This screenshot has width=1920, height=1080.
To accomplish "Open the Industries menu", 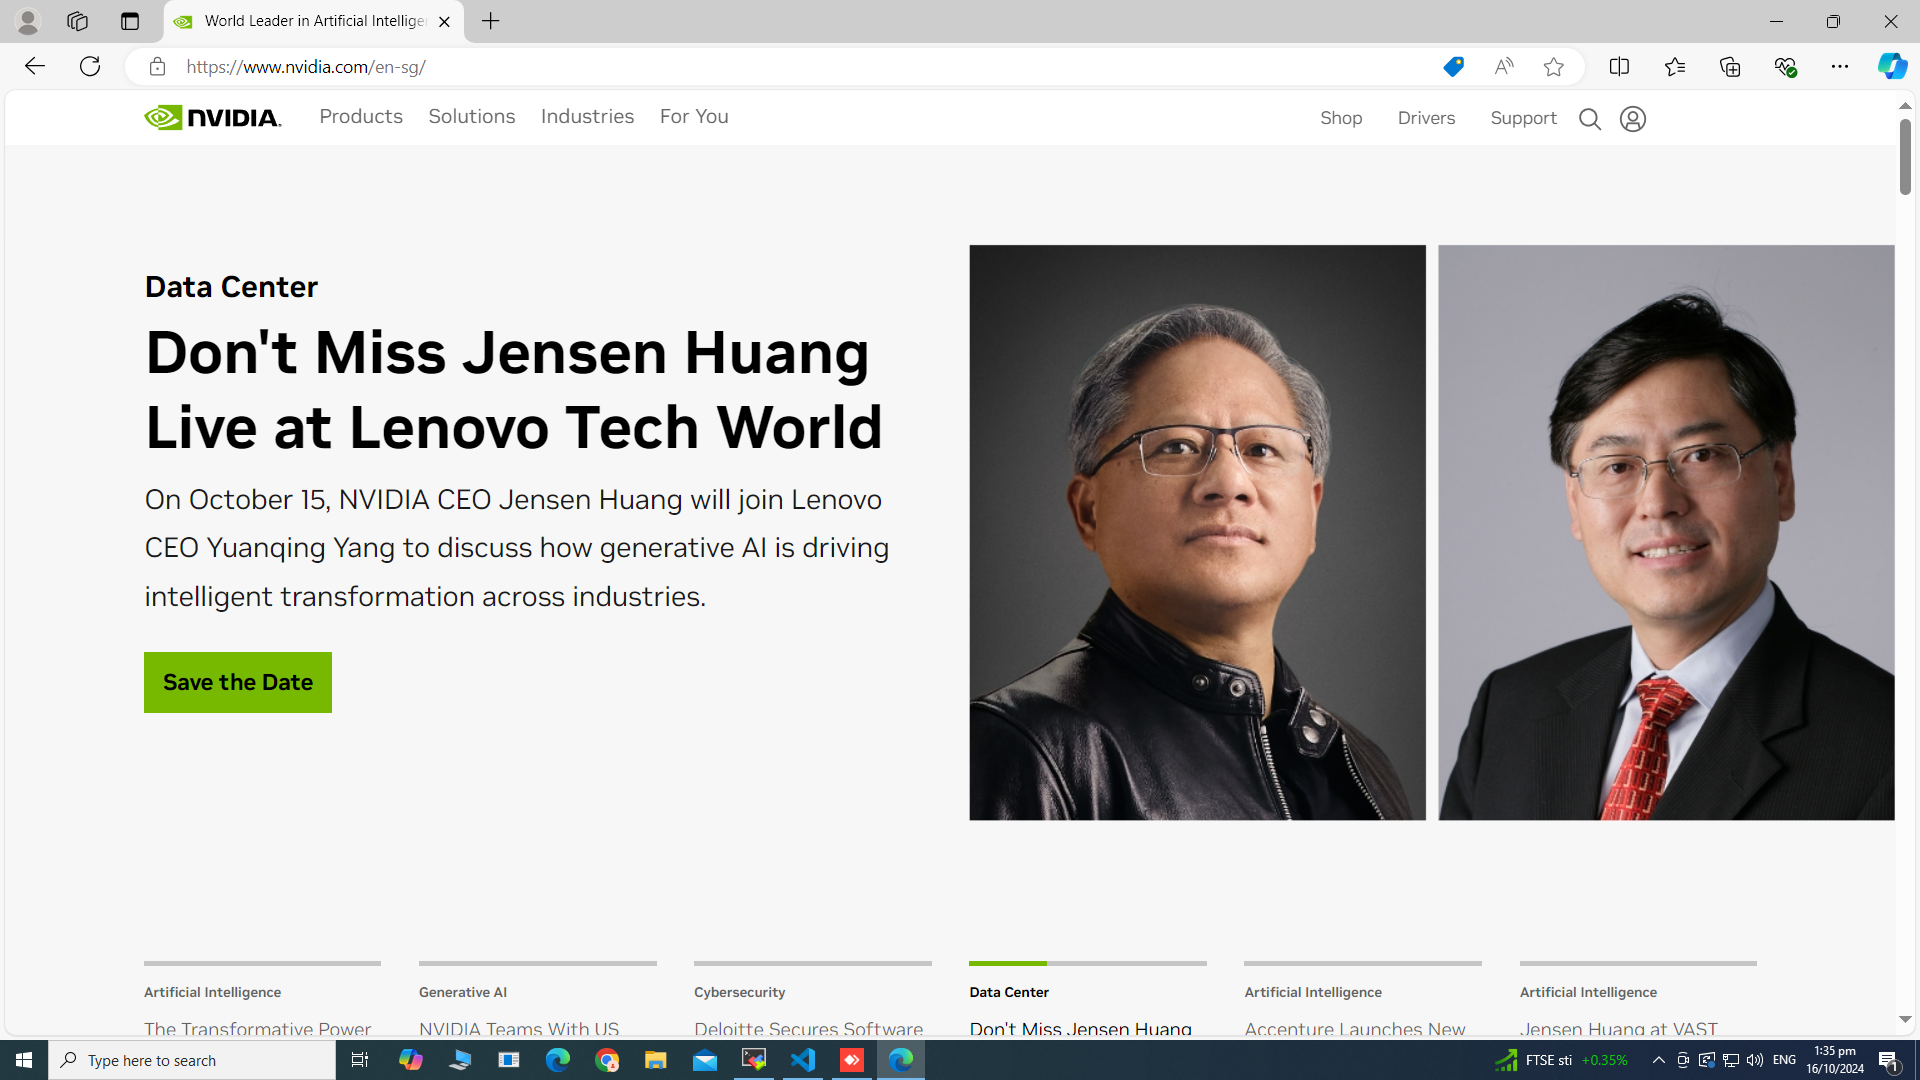I will tap(587, 116).
